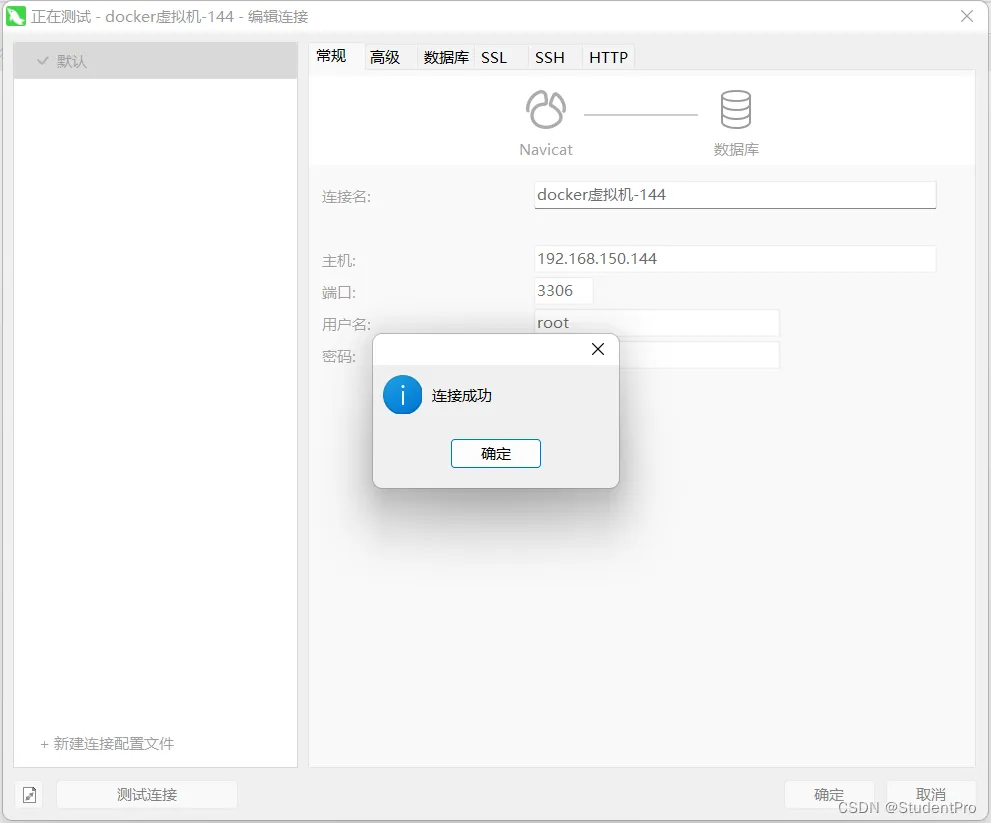Click the 连接名 input field
This screenshot has height=823, width=991.
(x=734, y=194)
